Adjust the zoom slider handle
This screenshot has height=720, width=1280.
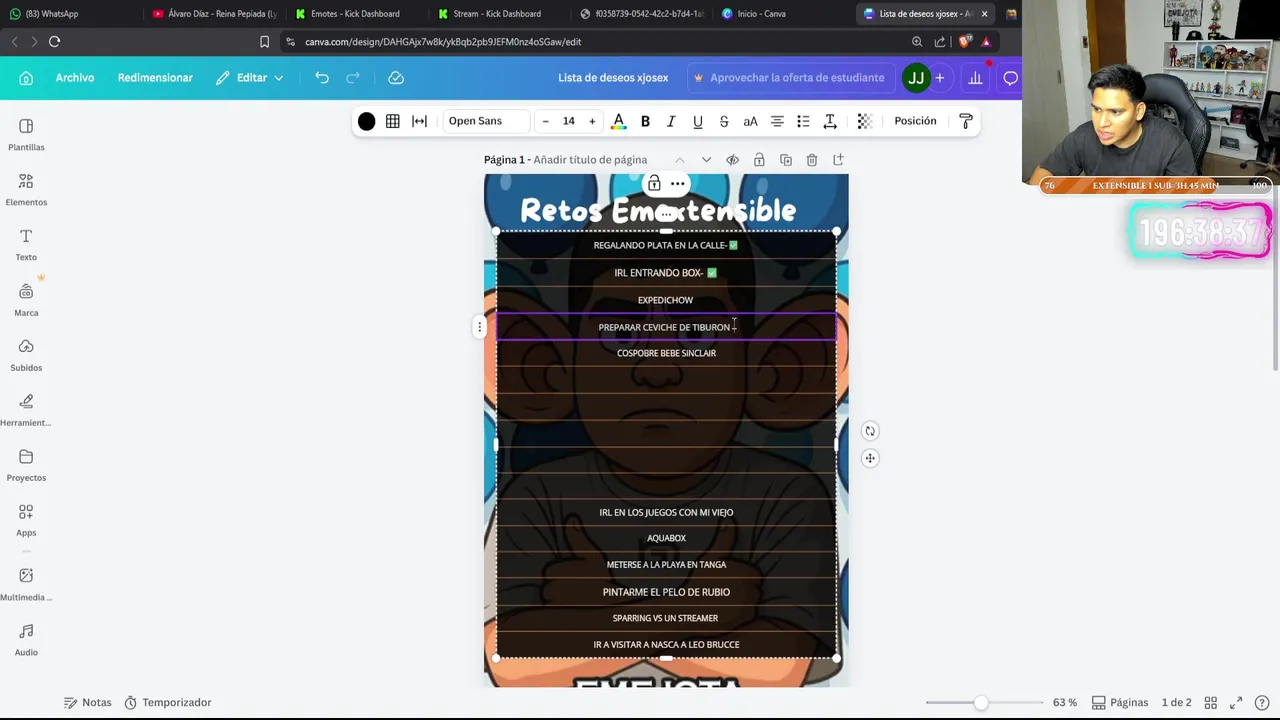(x=981, y=703)
